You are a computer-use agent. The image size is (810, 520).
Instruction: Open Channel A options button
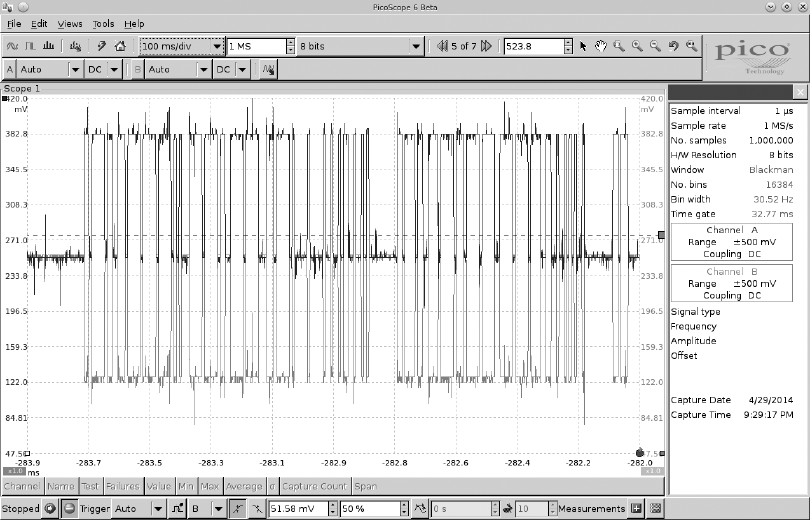[x=10, y=69]
